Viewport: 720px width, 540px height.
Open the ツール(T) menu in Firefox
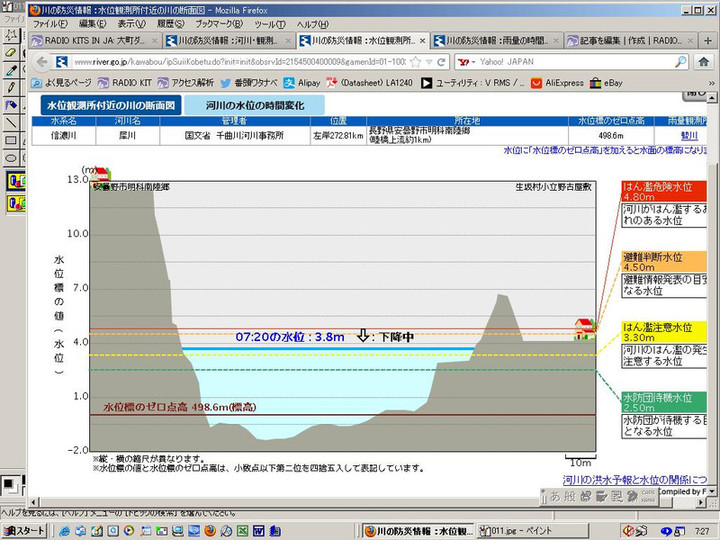point(269,23)
